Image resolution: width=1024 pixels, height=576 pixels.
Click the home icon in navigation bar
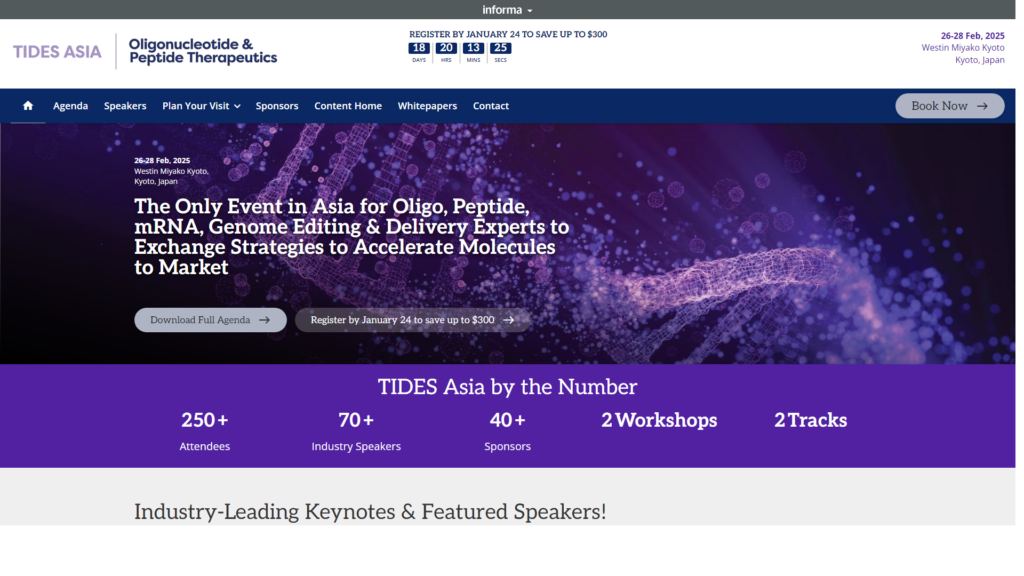point(27,106)
